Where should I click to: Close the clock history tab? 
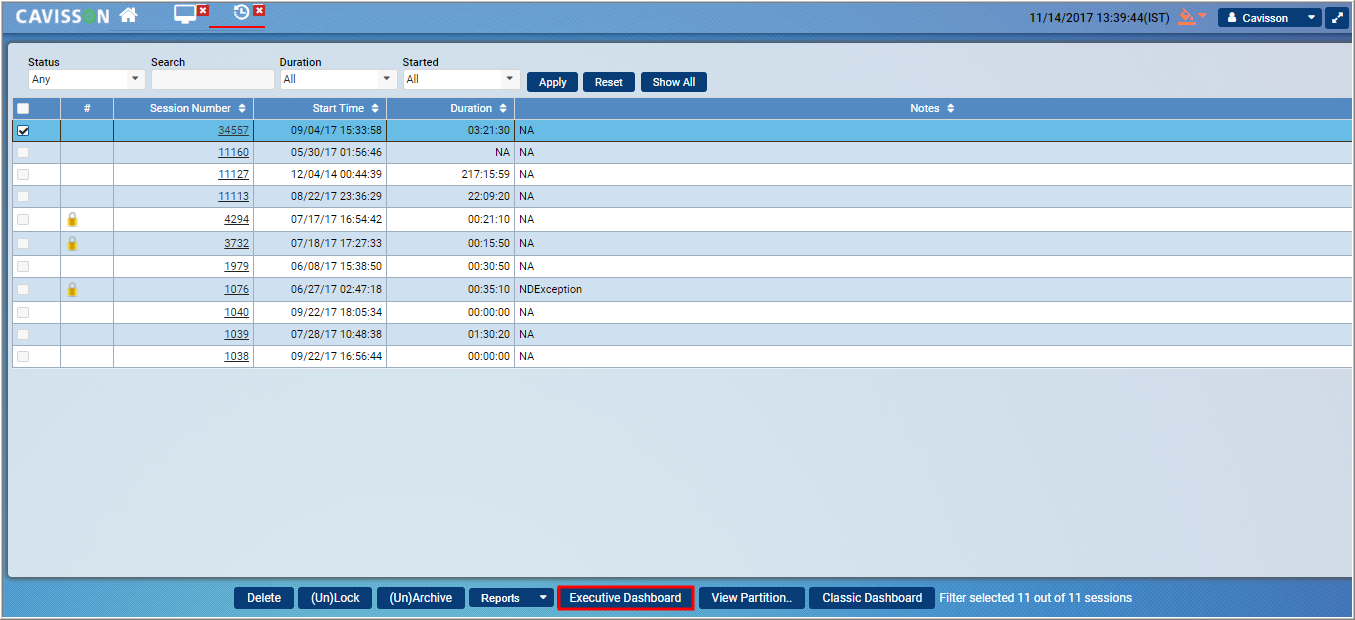coord(259,10)
